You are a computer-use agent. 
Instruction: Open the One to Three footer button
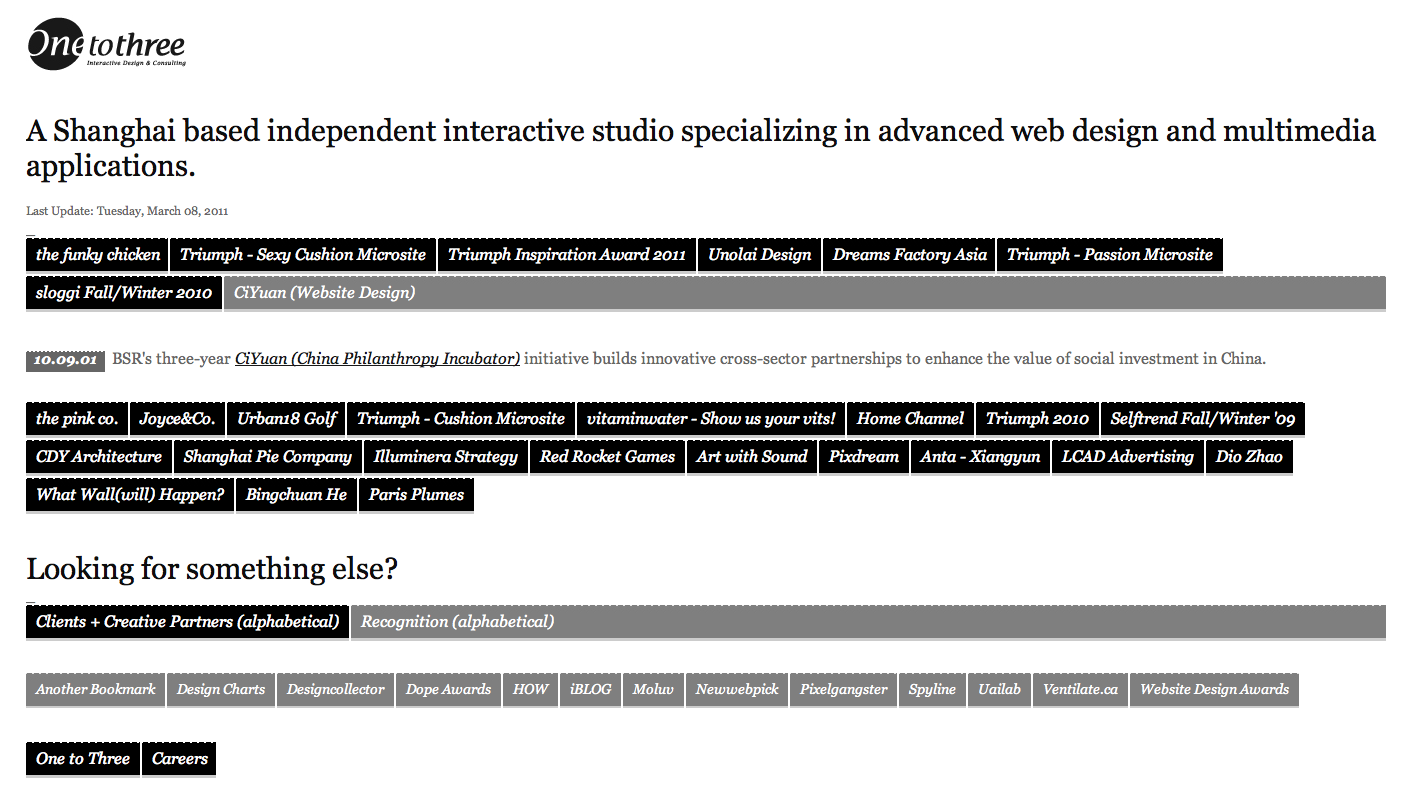[83, 759]
